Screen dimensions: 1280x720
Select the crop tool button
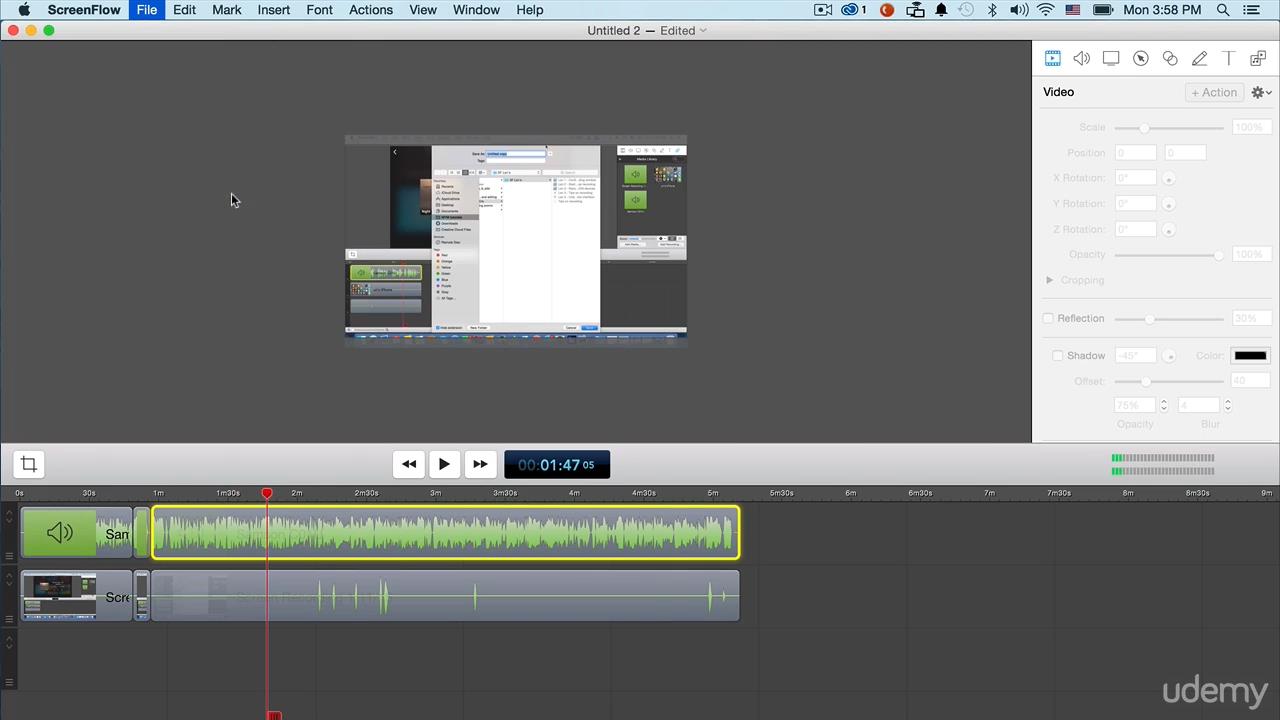click(29, 464)
